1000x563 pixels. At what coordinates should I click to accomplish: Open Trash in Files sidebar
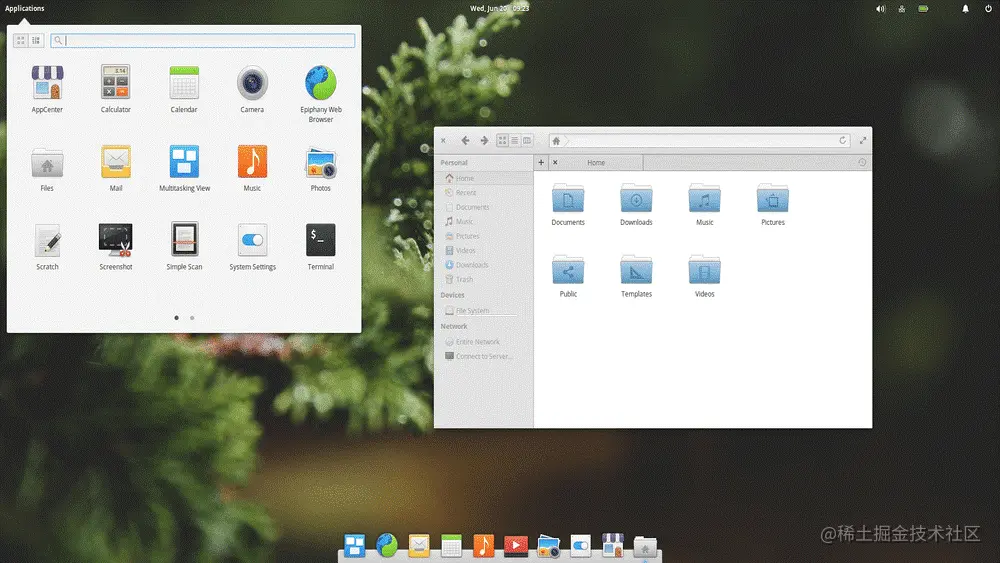pos(483,279)
